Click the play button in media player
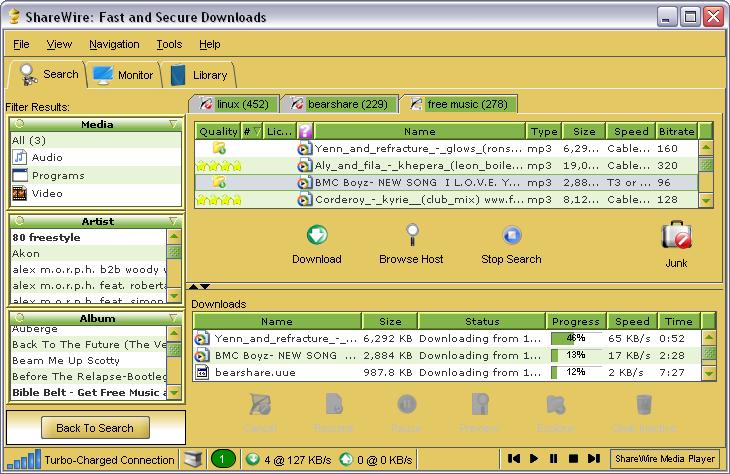This screenshot has height=474, width=730. [535, 459]
